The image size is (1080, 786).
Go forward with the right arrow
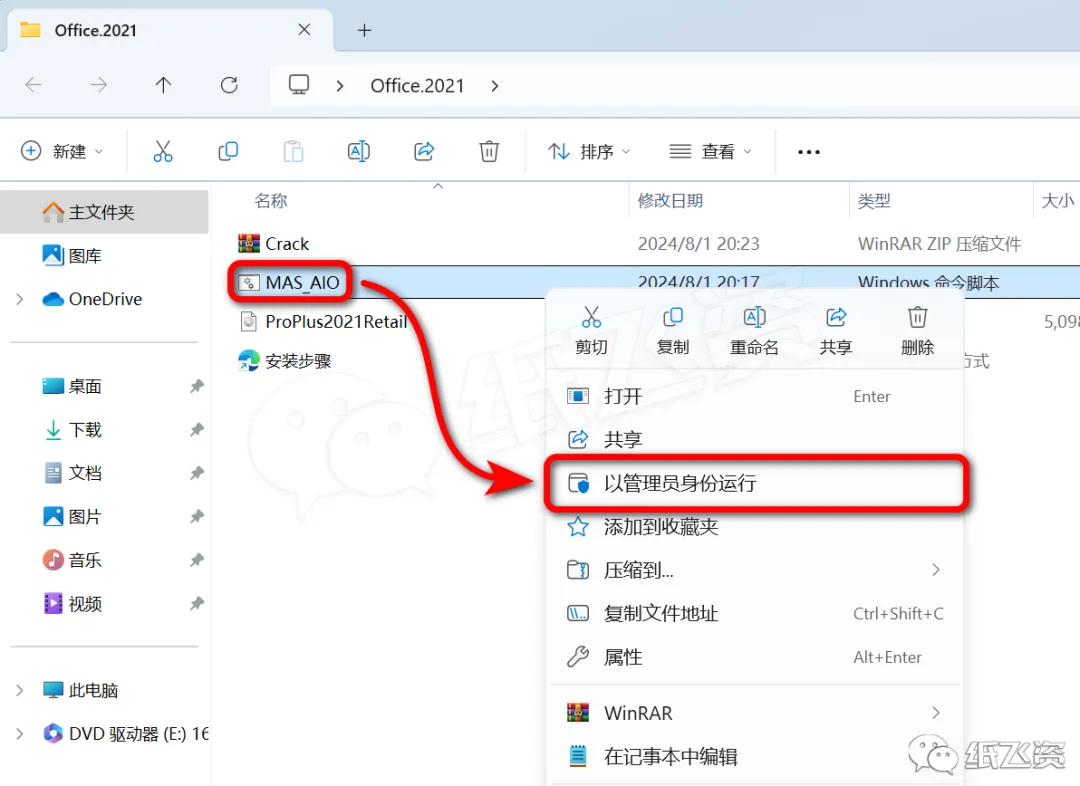98,85
